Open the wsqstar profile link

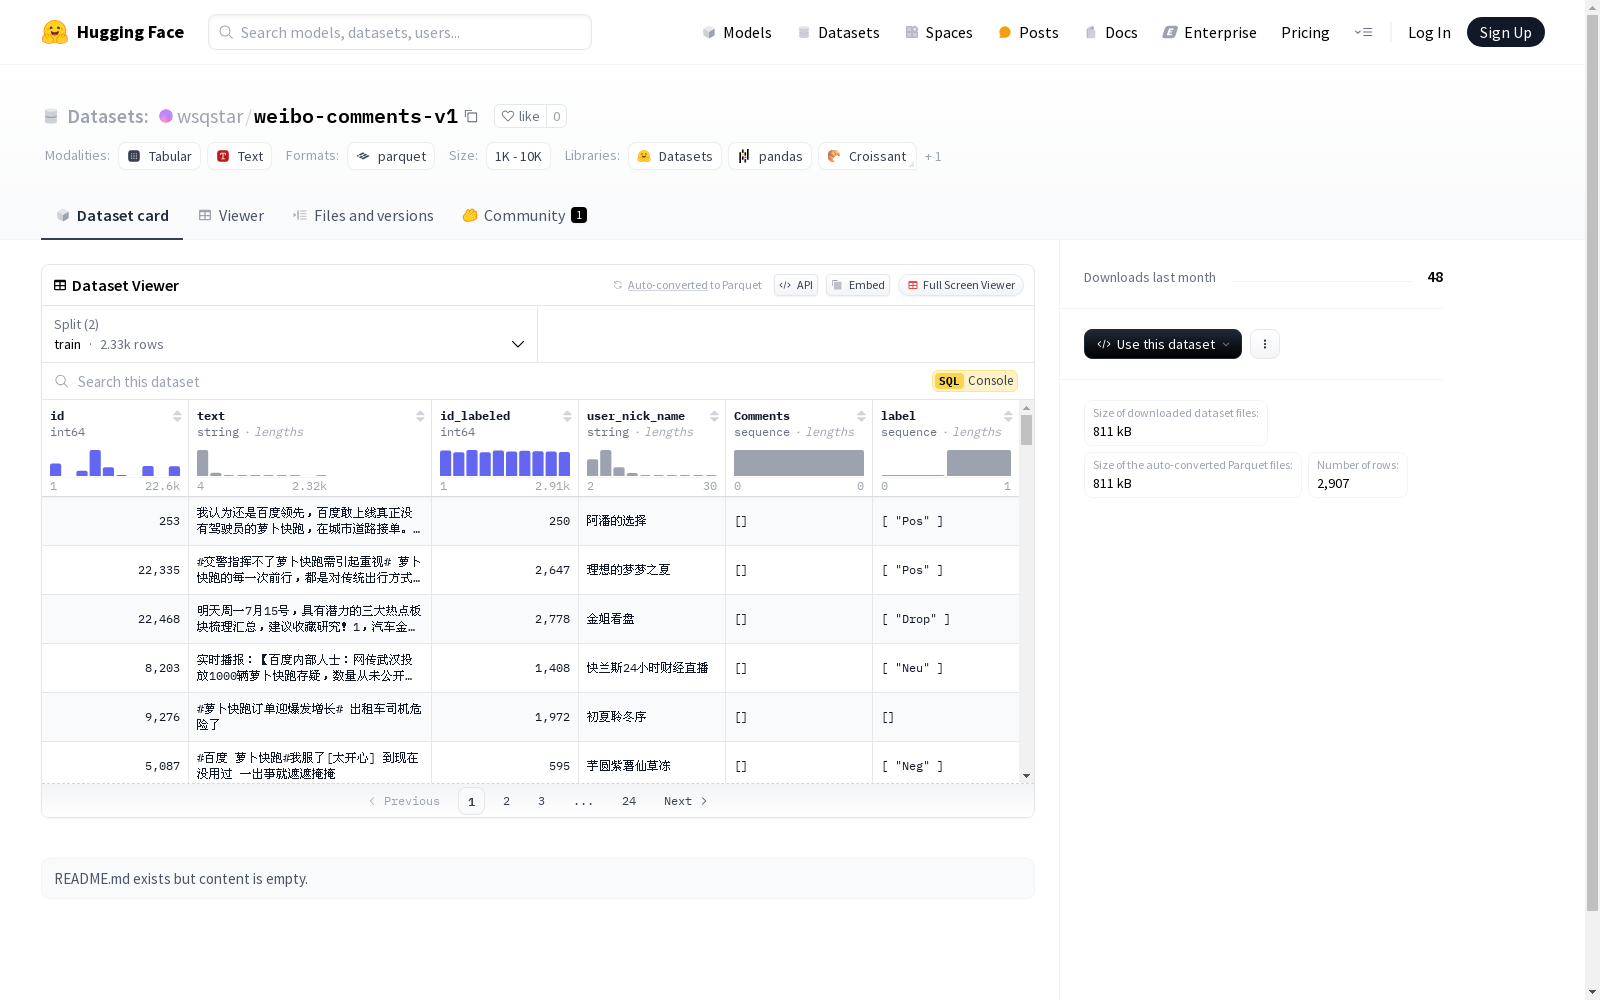coord(210,116)
